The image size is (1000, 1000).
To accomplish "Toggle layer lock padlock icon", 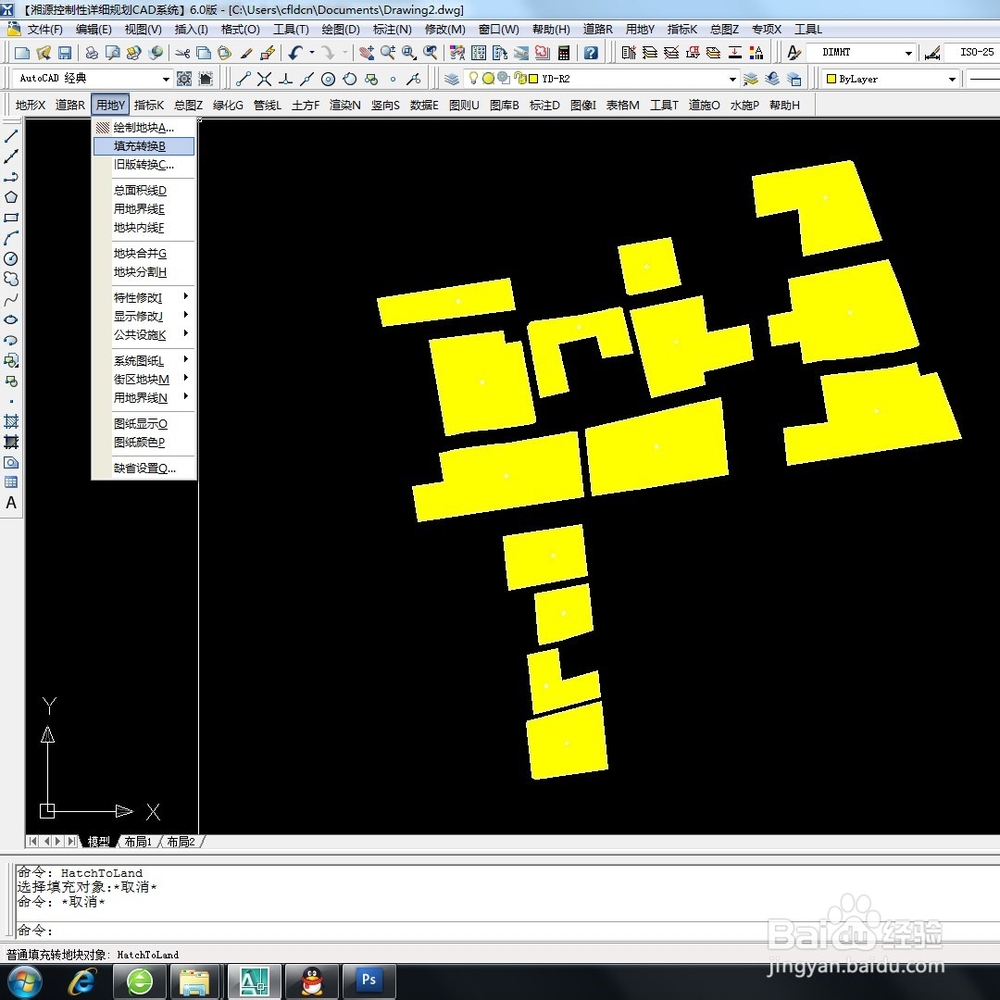I will point(519,78).
